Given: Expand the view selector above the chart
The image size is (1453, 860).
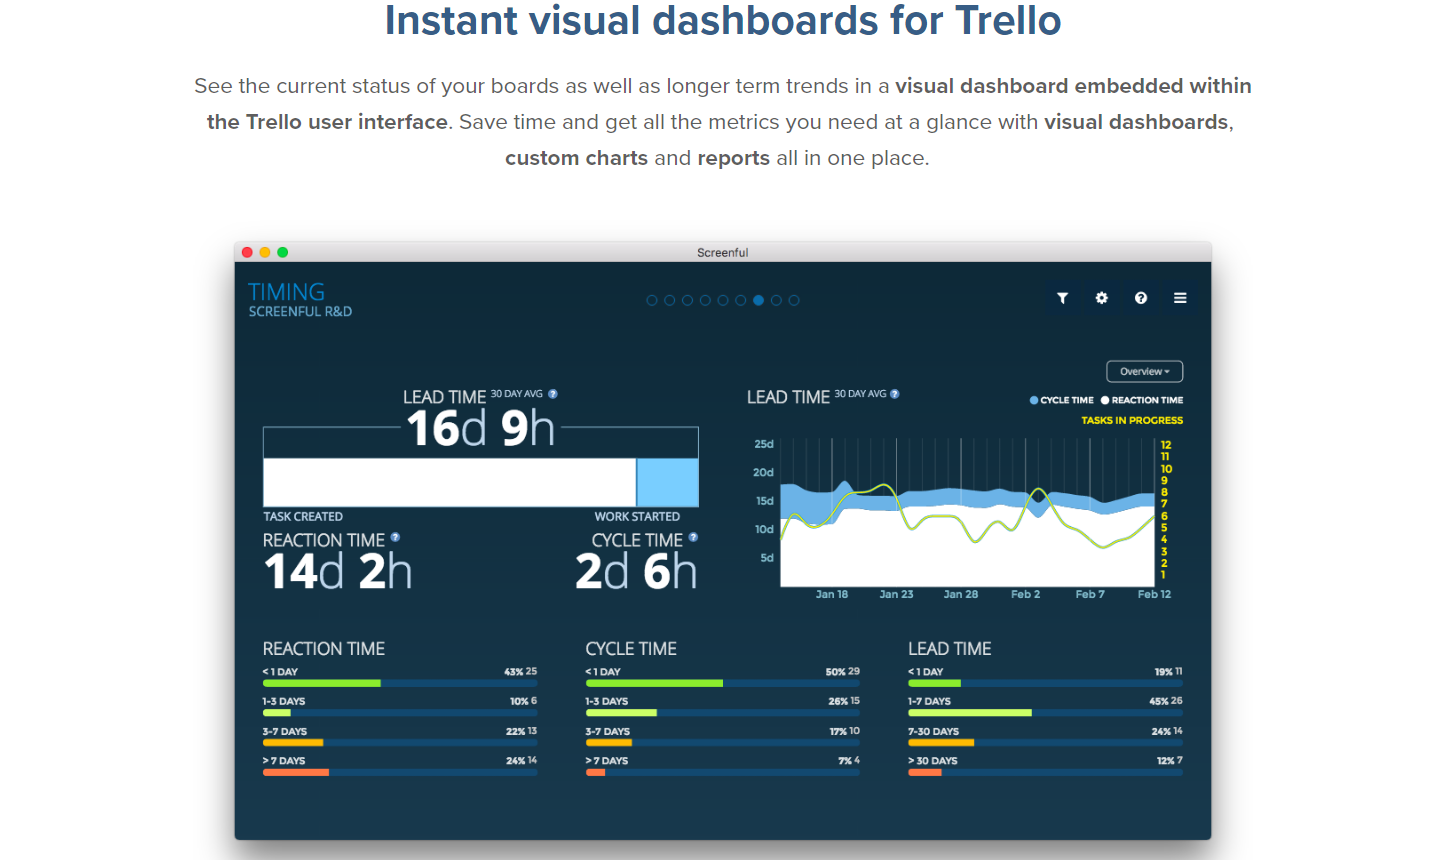Looking at the screenshot, I should coord(1143,371).
